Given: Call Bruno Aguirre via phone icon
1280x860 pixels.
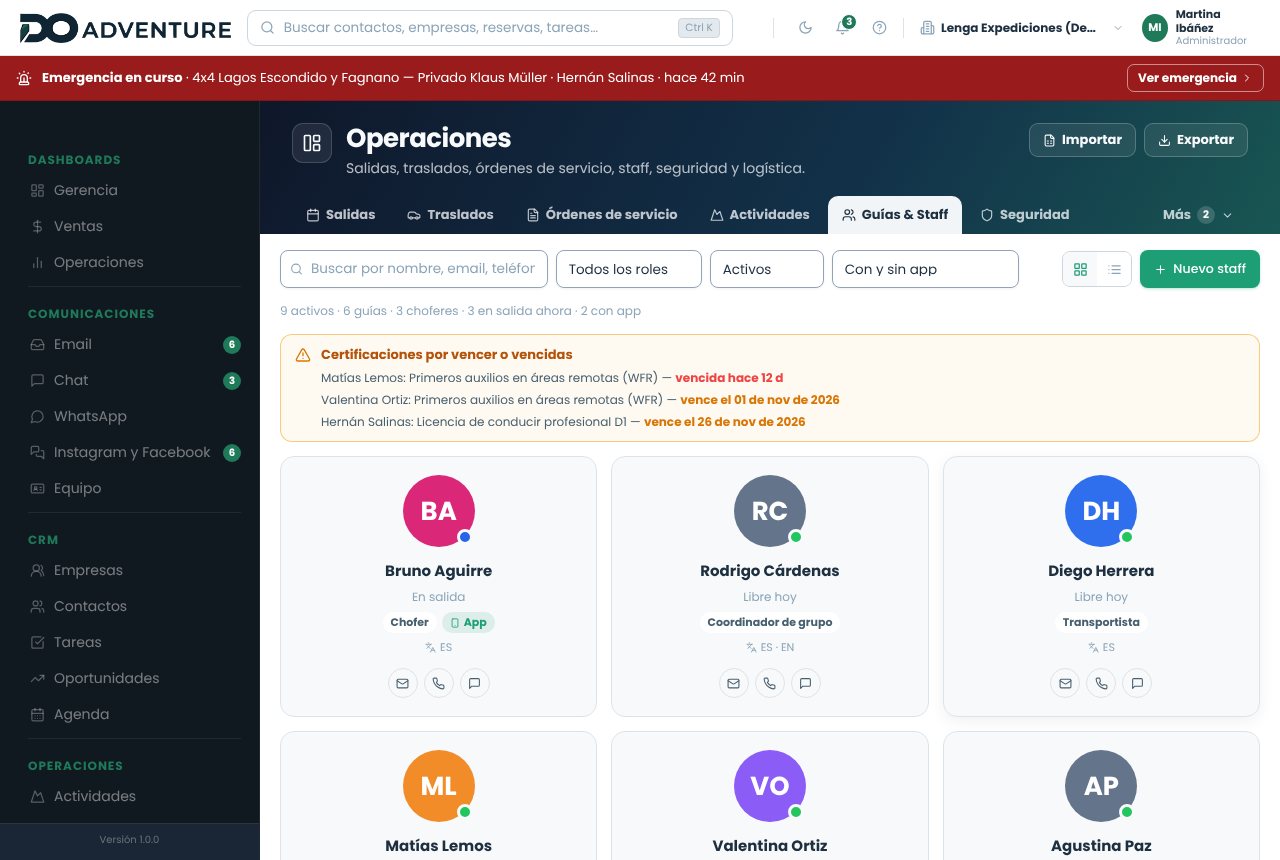Looking at the screenshot, I should [x=439, y=684].
